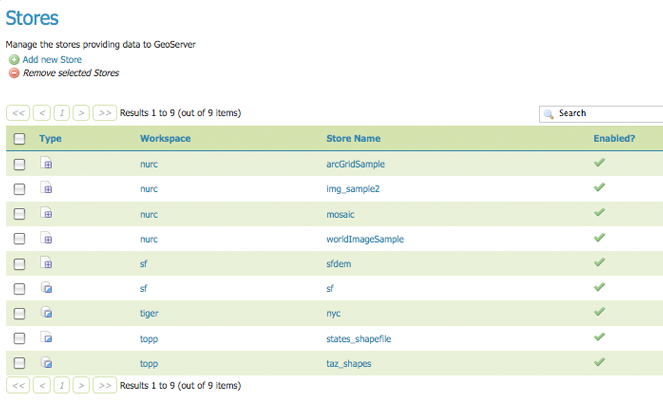Click magnifier icon in the Search box
The height and width of the screenshot is (402, 663).
(x=549, y=114)
